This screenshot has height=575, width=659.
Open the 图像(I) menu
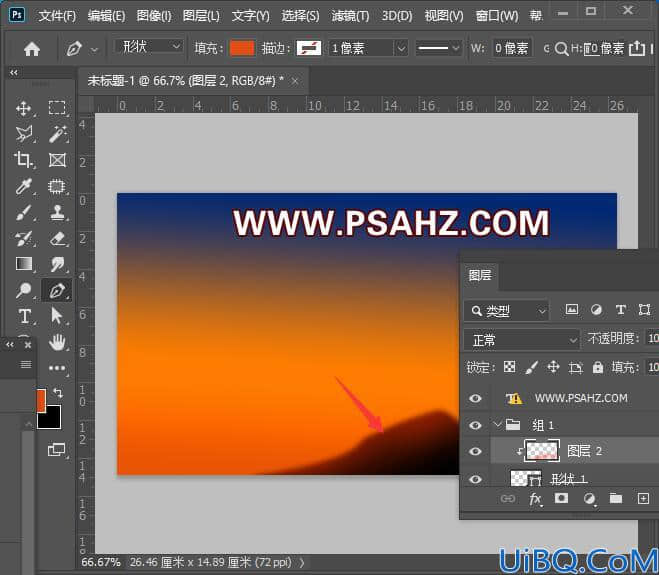[154, 16]
